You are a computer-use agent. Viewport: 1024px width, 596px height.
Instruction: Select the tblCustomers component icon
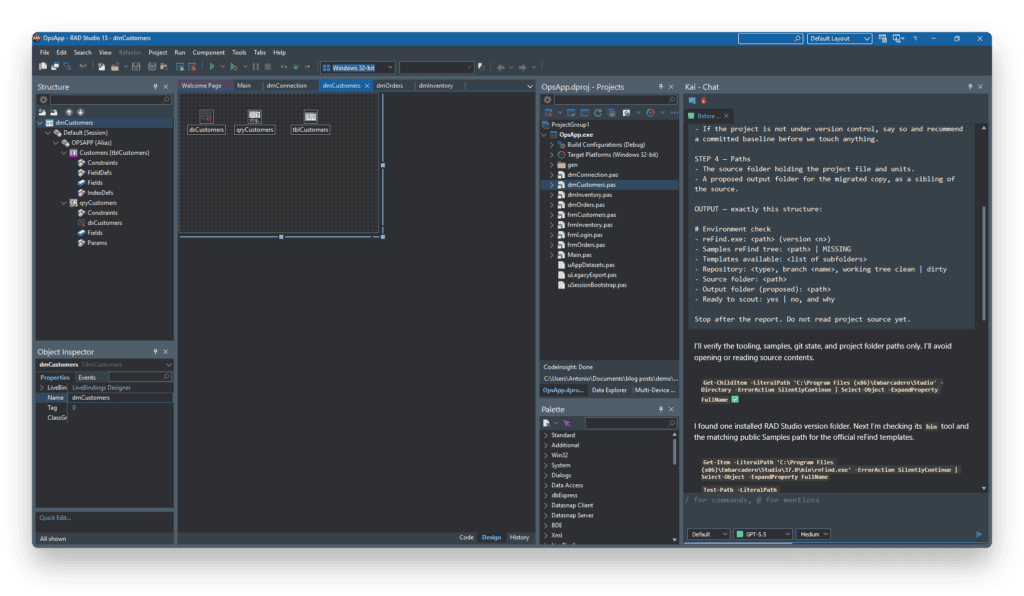(x=310, y=116)
